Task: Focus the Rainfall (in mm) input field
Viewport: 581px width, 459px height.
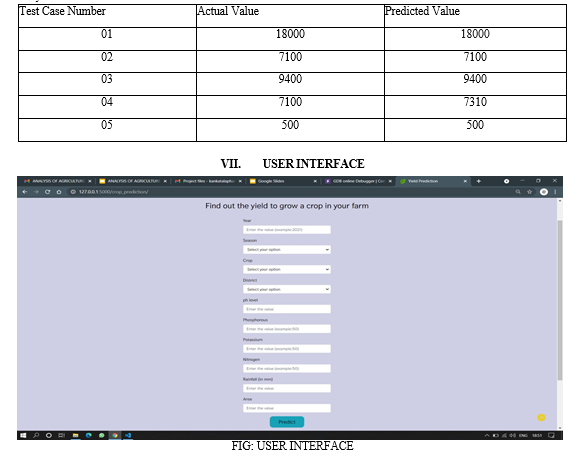Action: pyautogui.click(x=287, y=388)
